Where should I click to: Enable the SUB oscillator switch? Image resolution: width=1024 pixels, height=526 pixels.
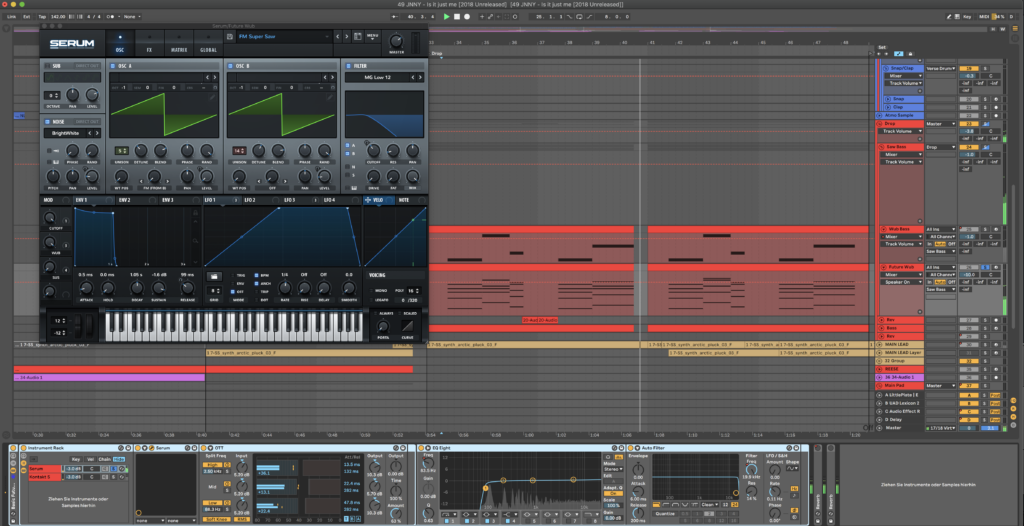point(48,66)
